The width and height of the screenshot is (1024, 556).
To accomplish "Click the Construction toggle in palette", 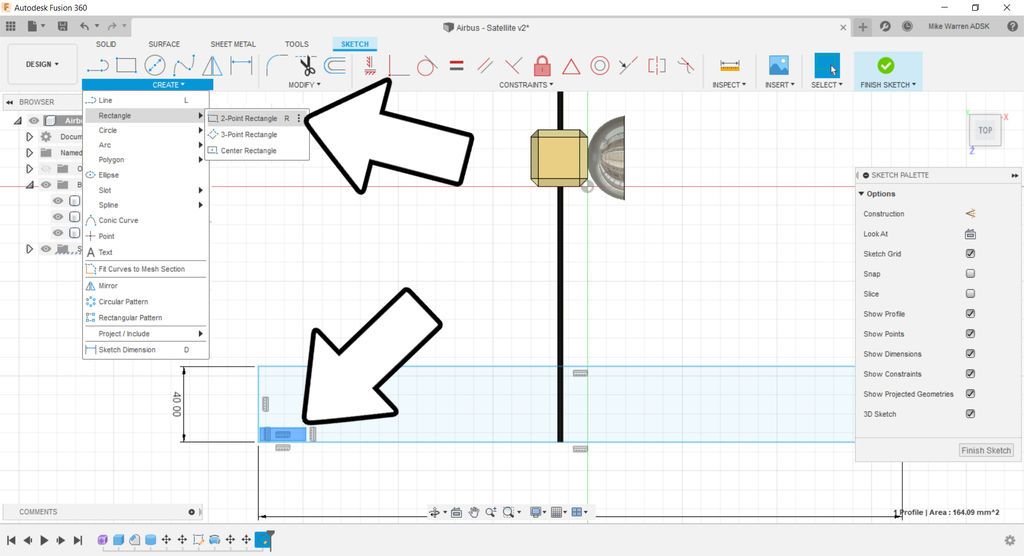I will 970,214.
